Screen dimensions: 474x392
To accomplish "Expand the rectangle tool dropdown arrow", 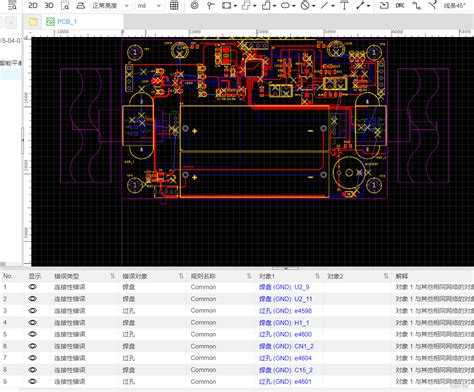I will (x=235, y=6).
